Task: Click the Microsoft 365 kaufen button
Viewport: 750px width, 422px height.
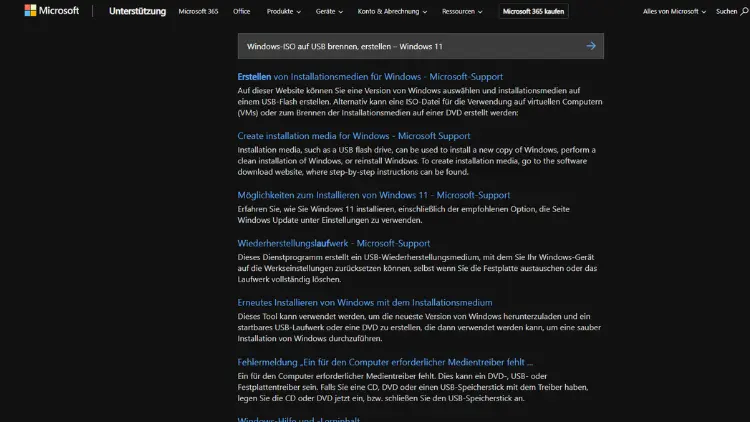Action: pyautogui.click(x=533, y=11)
